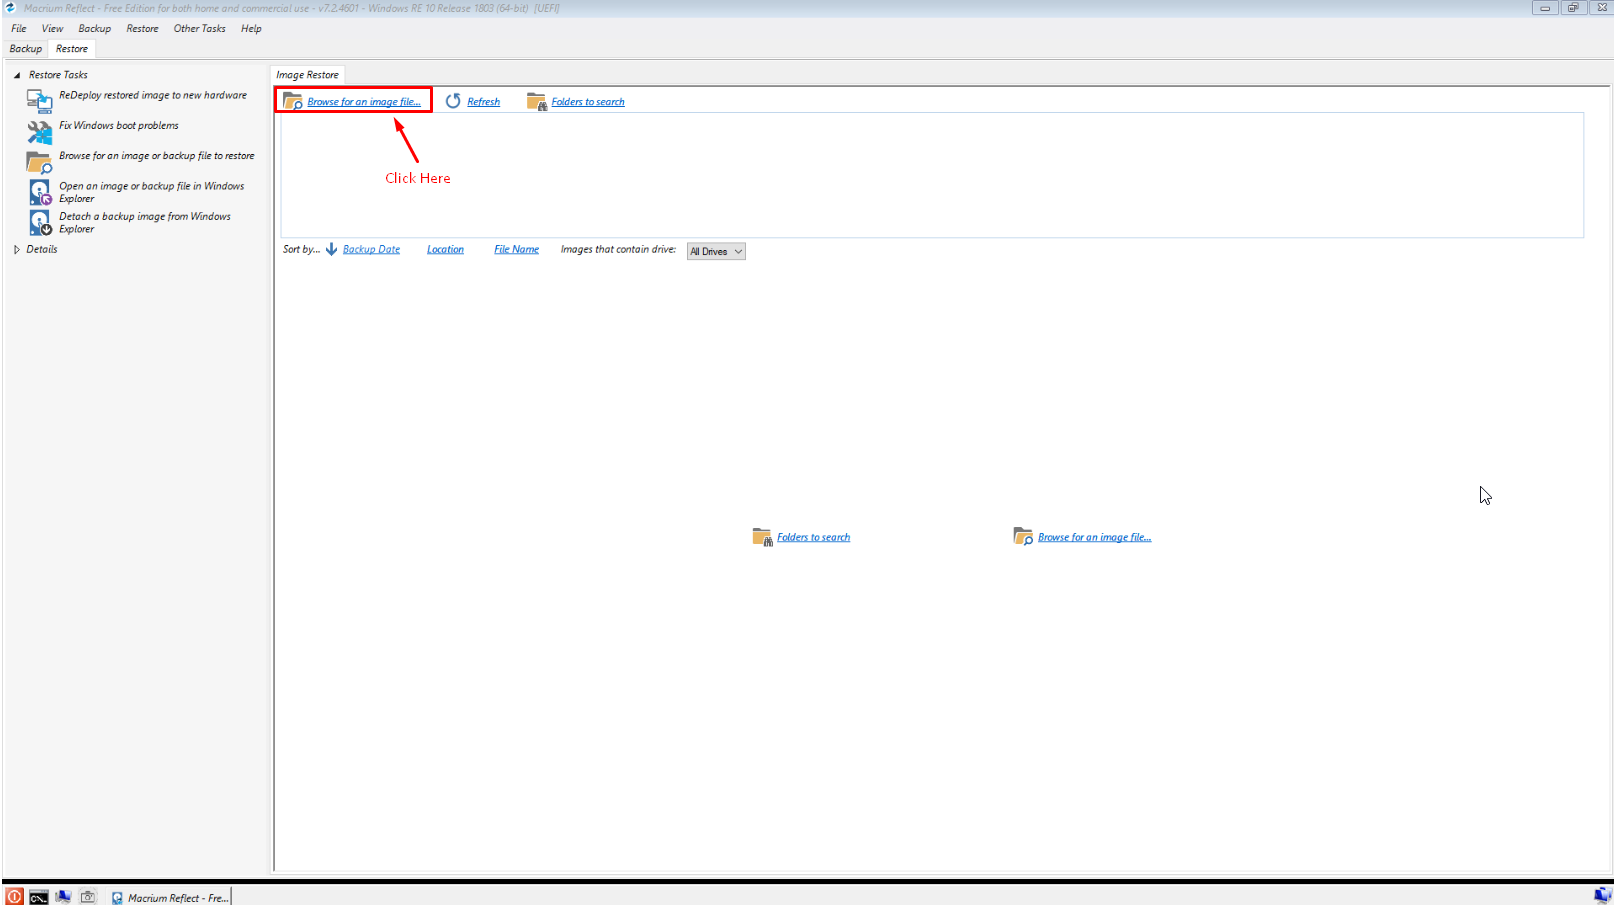
Task: Open the All Drives dropdown
Action: point(716,251)
